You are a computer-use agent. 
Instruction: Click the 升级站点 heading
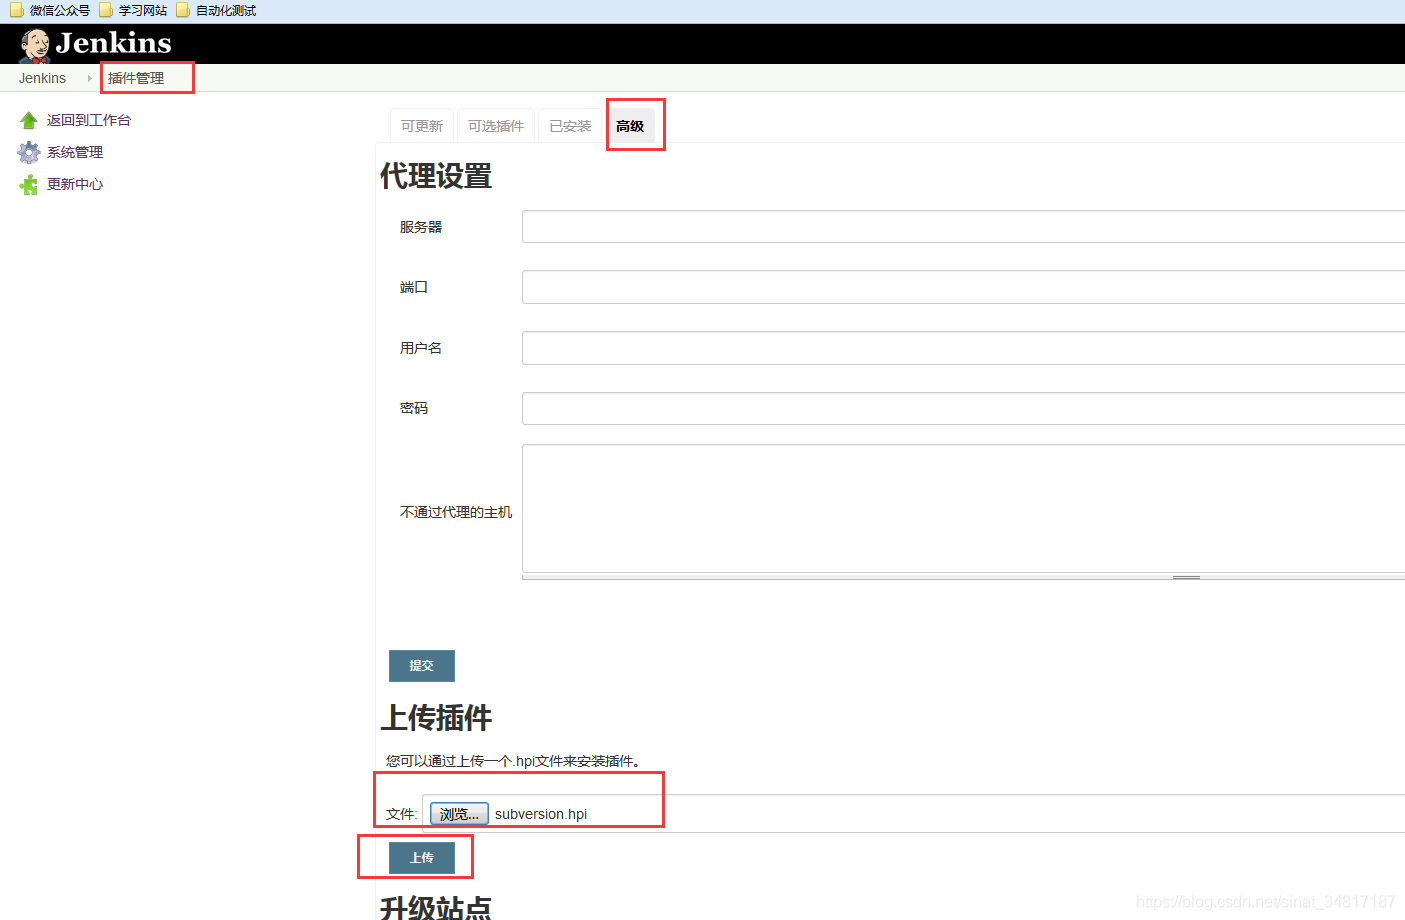(436, 907)
